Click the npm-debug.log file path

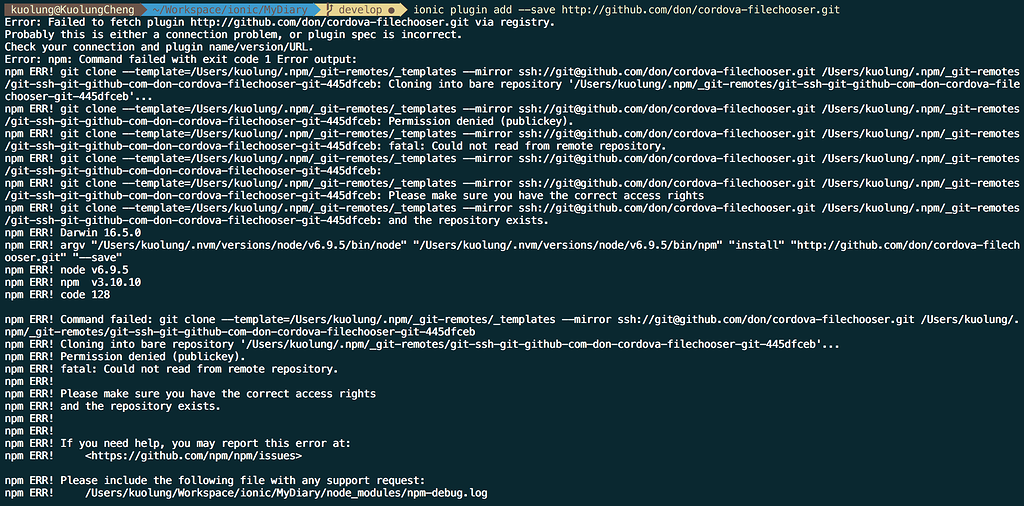coord(286,493)
